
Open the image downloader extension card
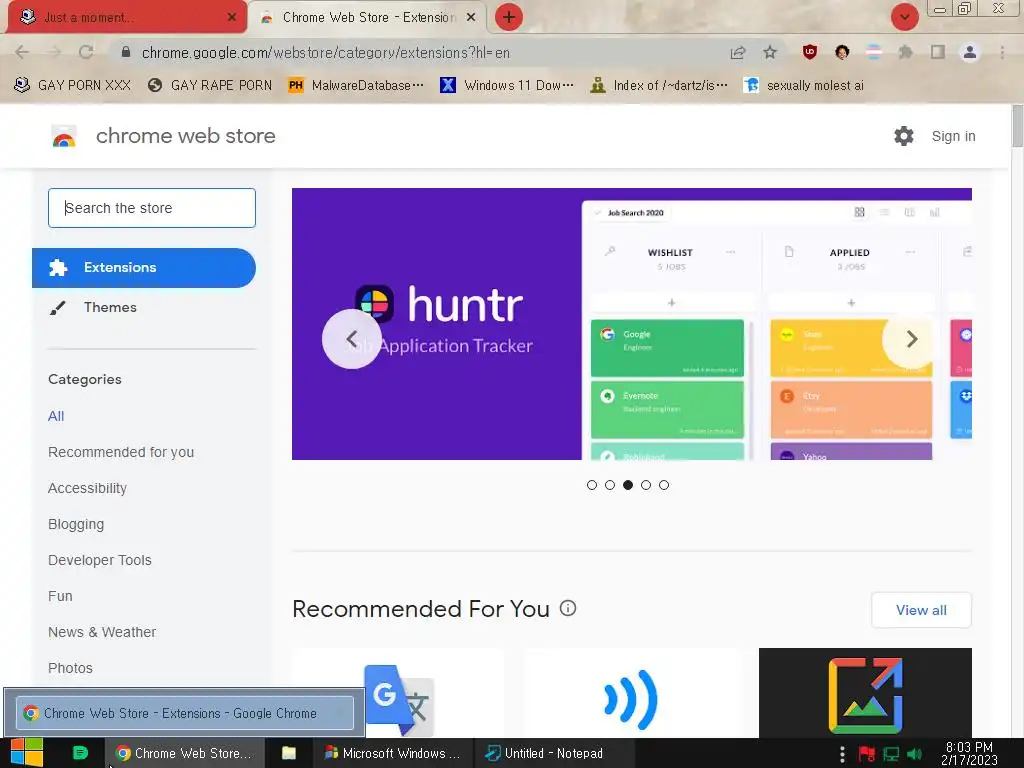click(x=865, y=693)
